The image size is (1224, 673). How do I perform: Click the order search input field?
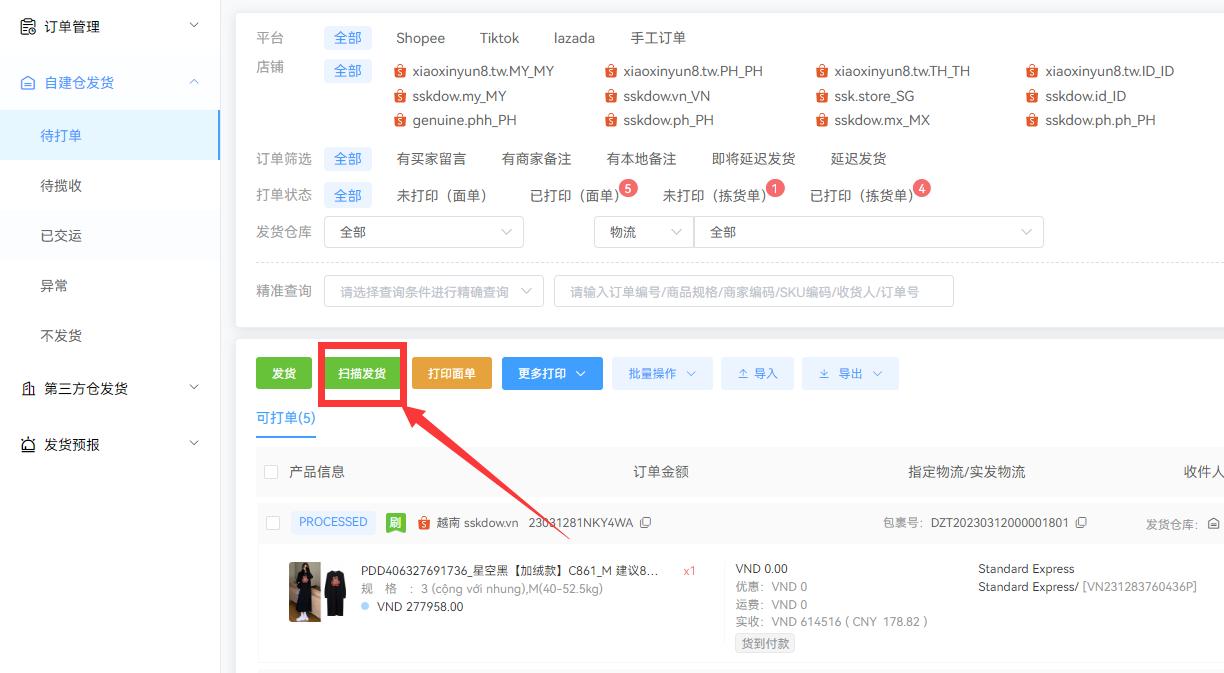coord(753,291)
